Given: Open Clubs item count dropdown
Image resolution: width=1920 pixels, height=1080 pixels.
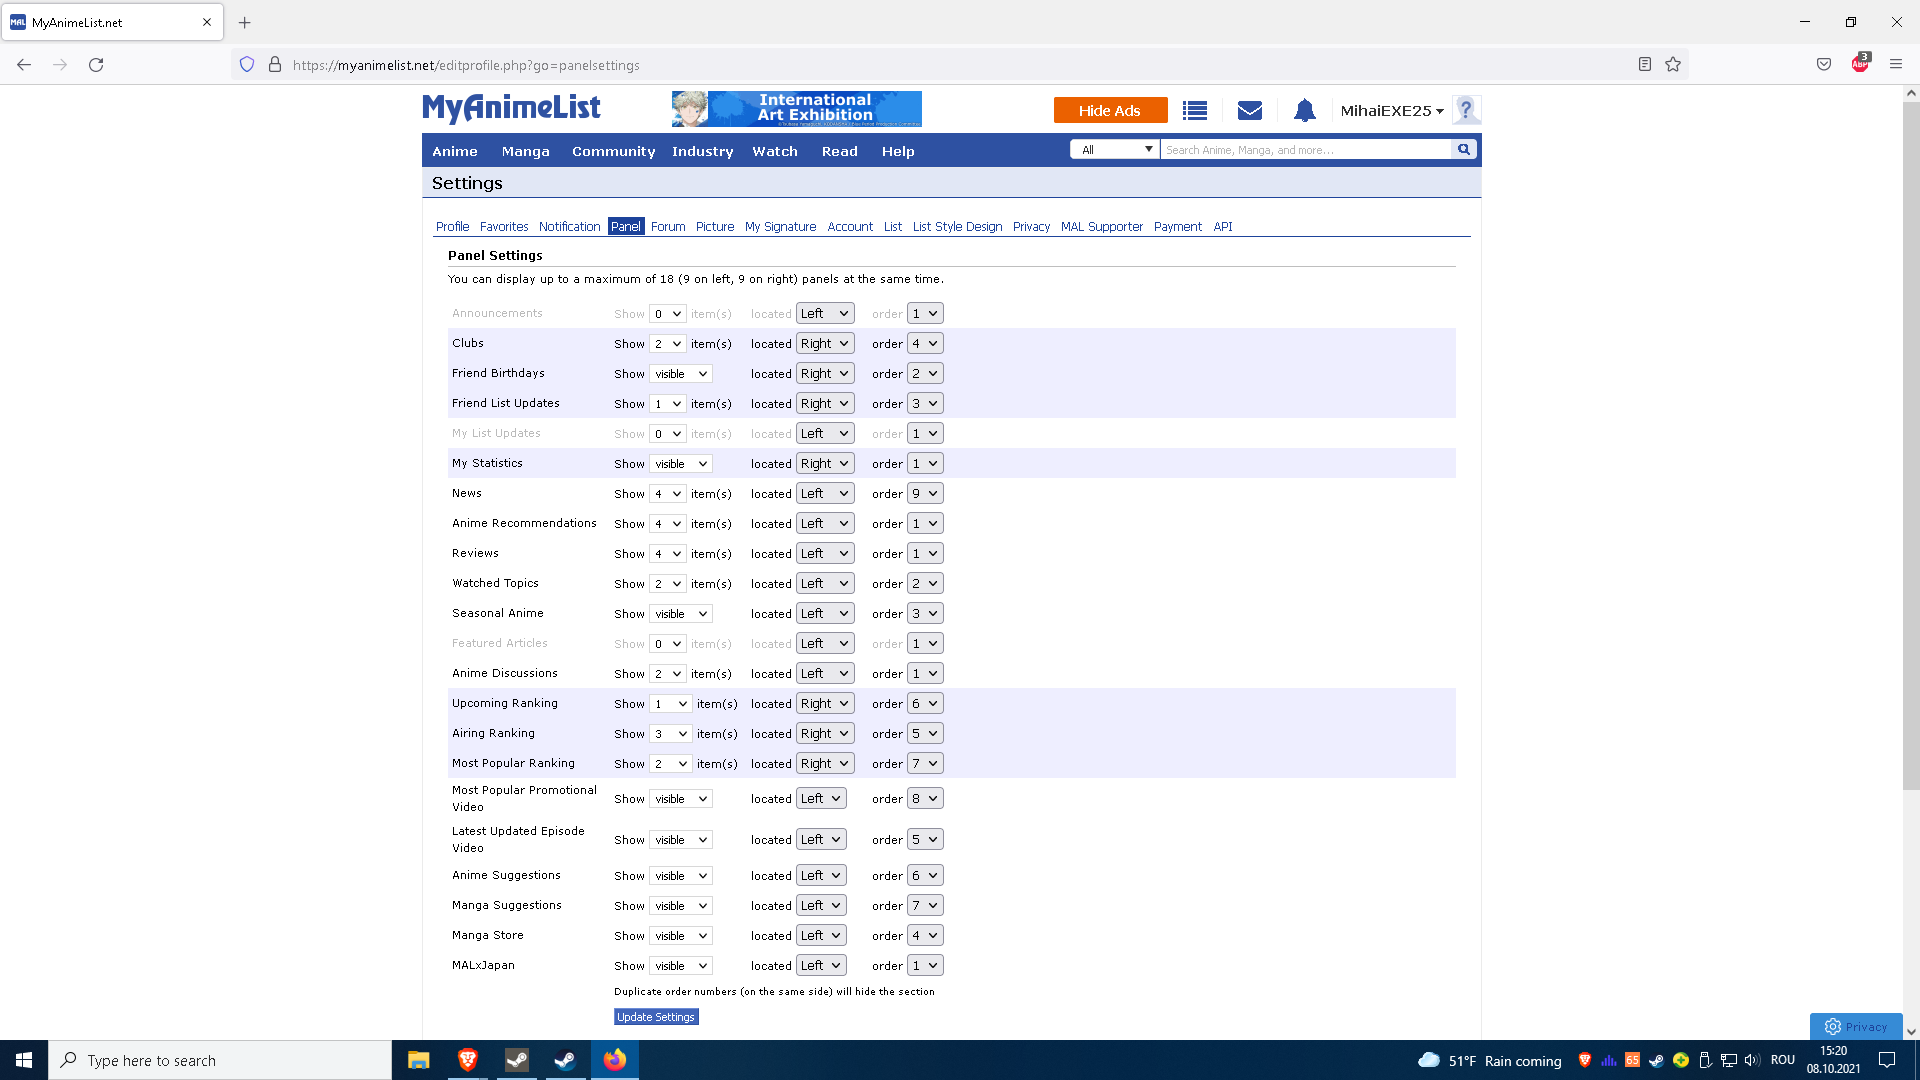Looking at the screenshot, I should point(667,344).
